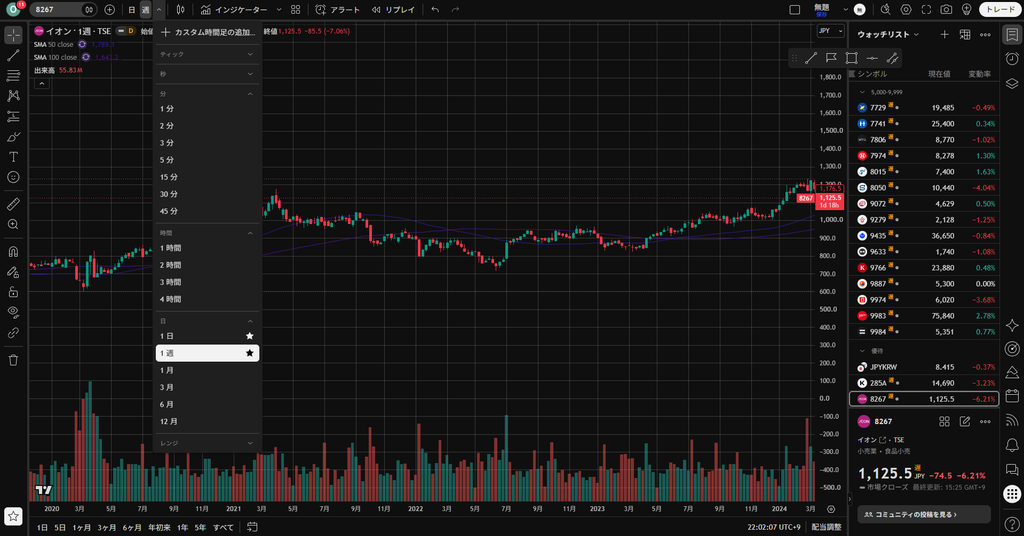The image size is (1024, 536).
Task: Set chart range to year to date
Action: pyautogui.click(x=159, y=528)
